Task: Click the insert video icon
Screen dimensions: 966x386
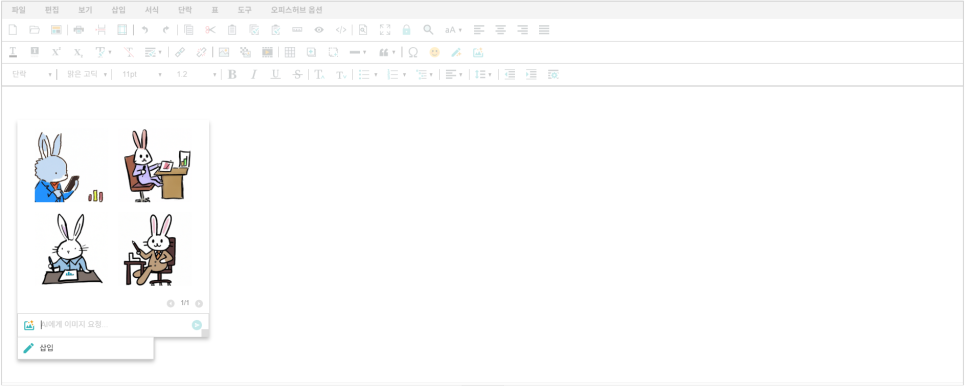Action: pyautogui.click(x=267, y=52)
